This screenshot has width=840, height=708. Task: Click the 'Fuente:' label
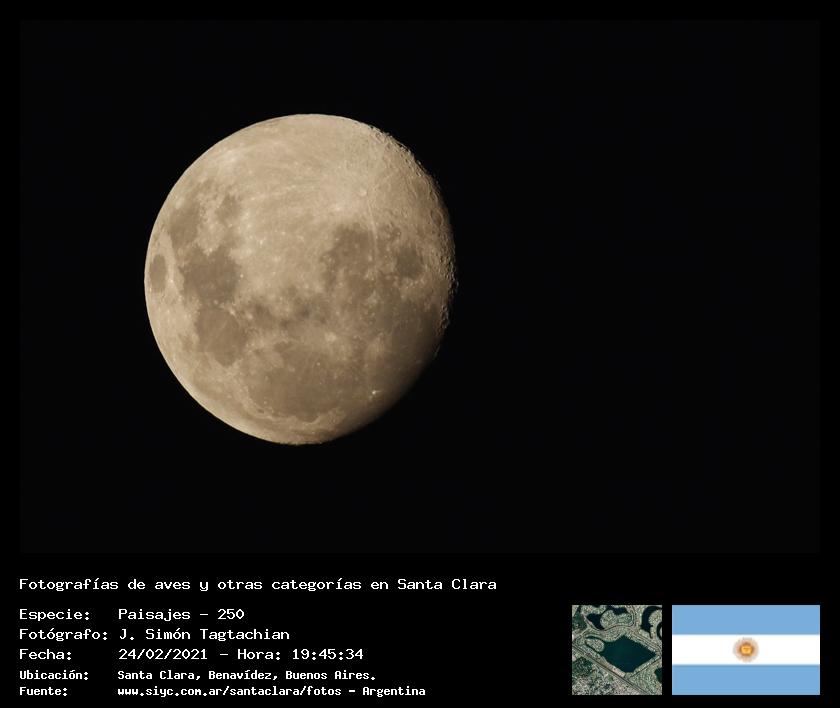click(43, 691)
